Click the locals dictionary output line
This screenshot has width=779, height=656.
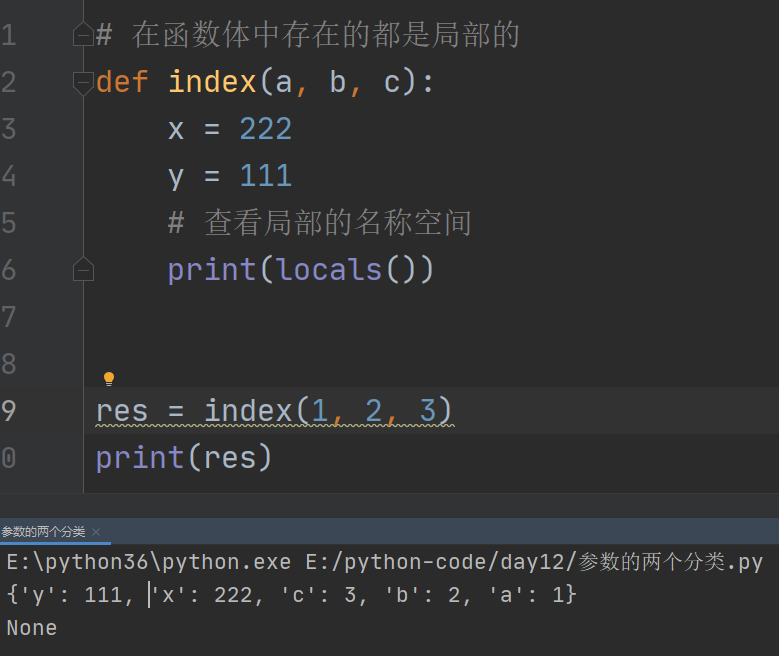click(x=291, y=595)
